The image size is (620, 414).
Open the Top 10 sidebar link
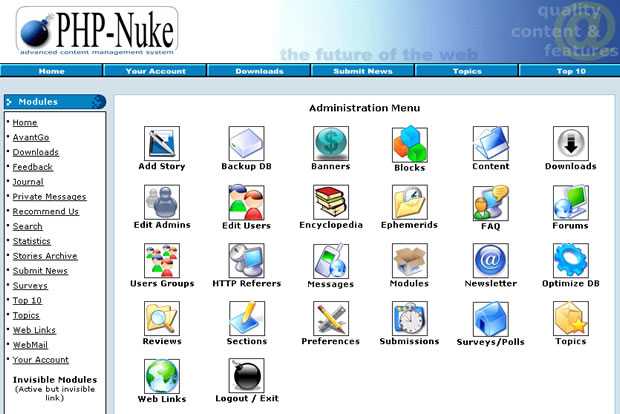coord(27,301)
